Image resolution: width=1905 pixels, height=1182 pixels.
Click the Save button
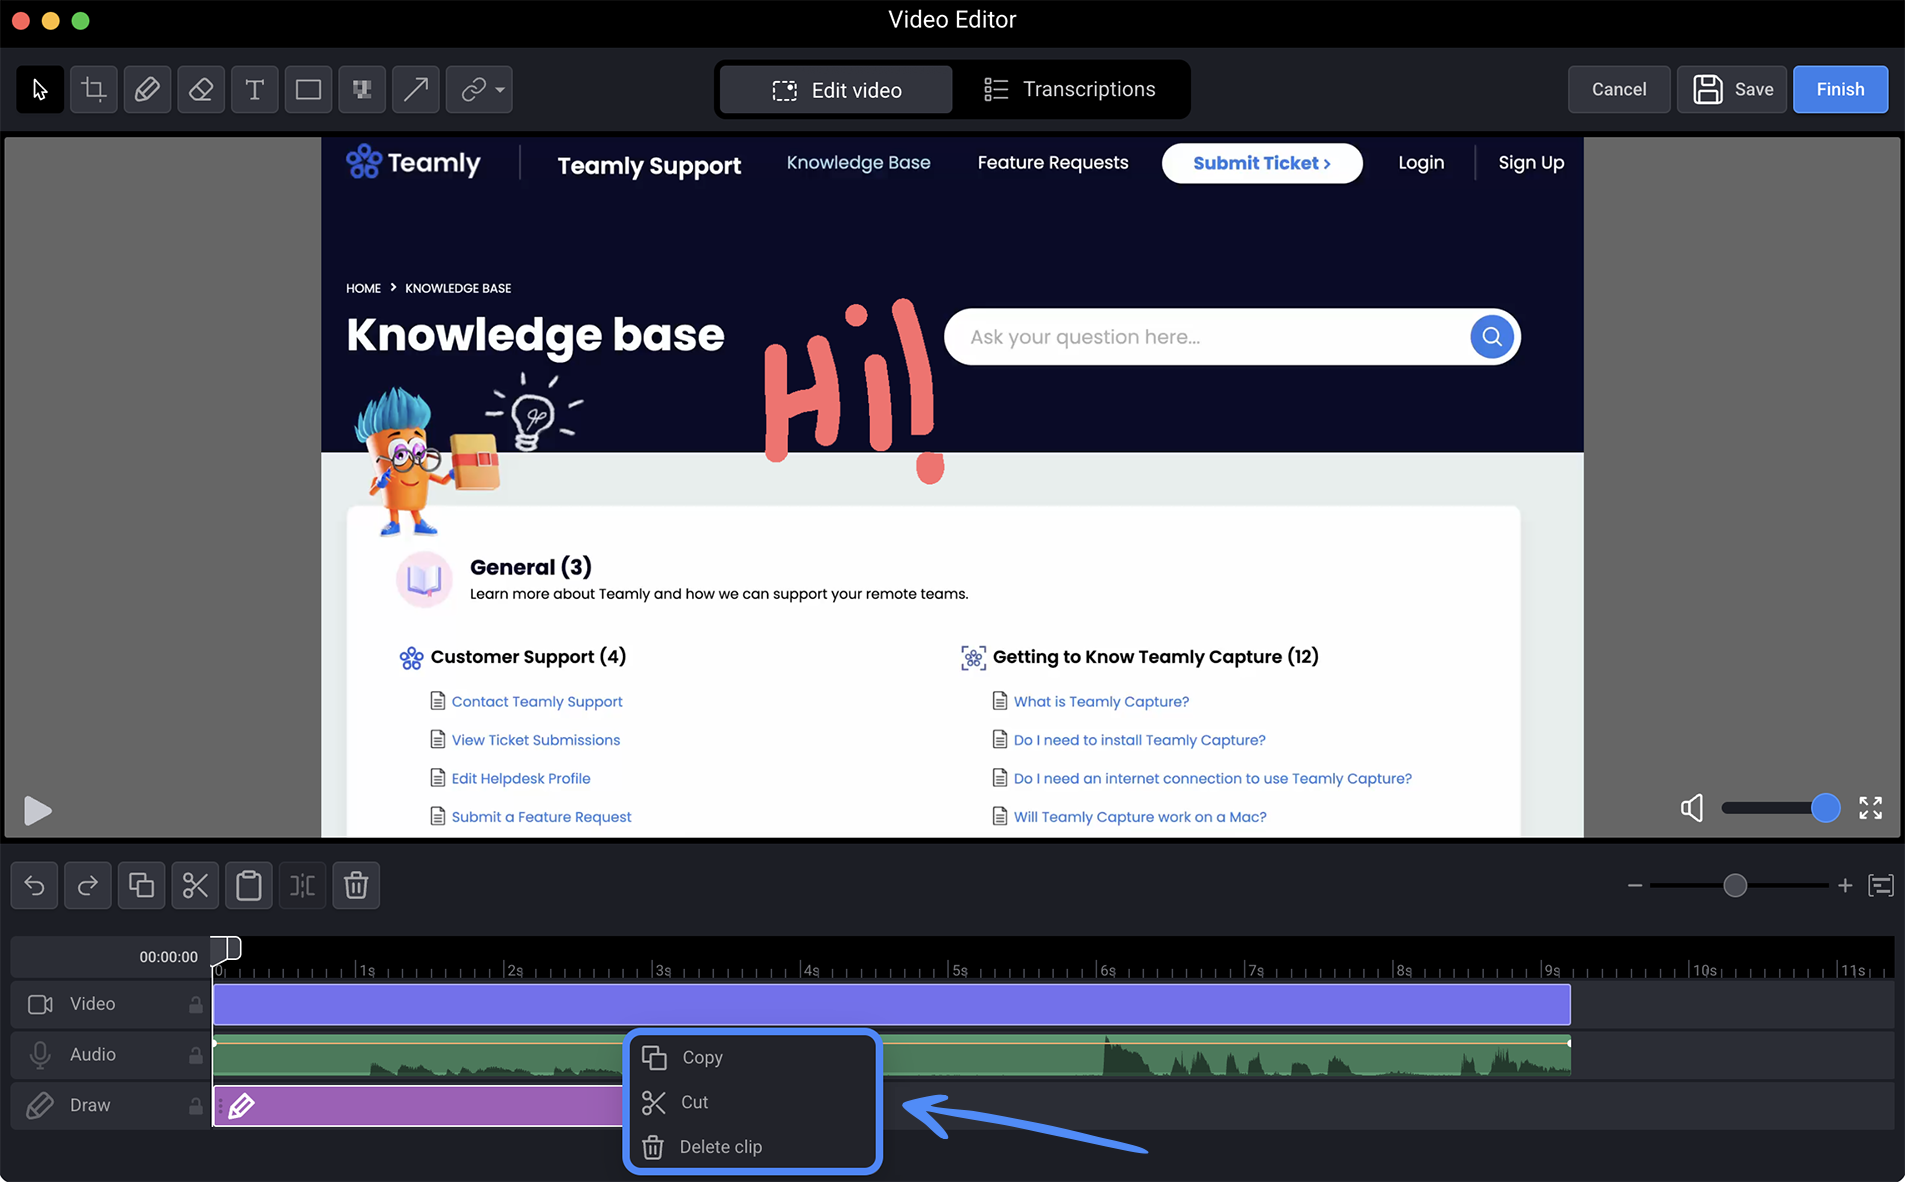[x=1732, y=90]
